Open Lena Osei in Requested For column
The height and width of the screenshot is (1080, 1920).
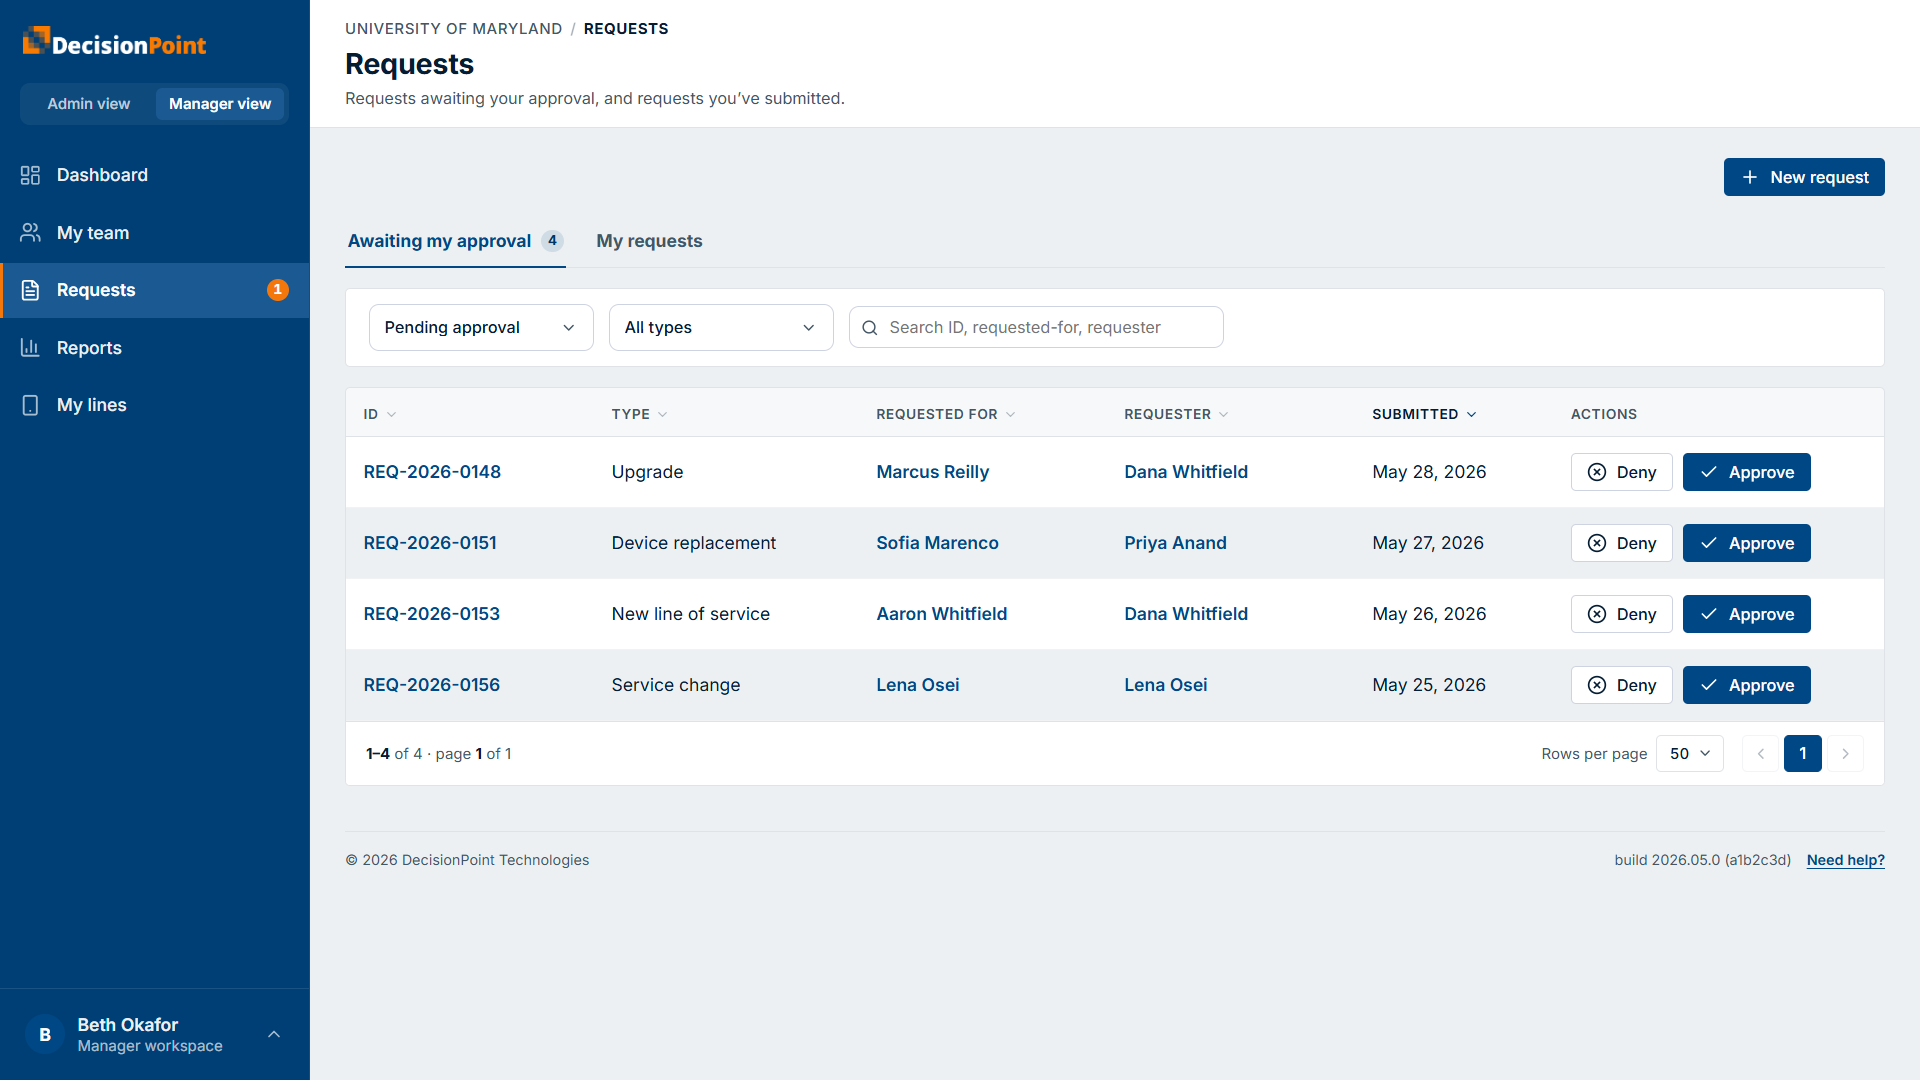click(x=917, y=685)
